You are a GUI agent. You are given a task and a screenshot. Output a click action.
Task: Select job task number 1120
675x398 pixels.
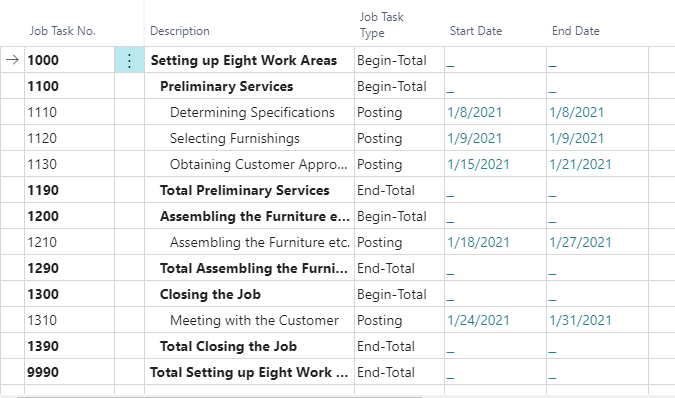pyautogui.click(x=42, y=138)
